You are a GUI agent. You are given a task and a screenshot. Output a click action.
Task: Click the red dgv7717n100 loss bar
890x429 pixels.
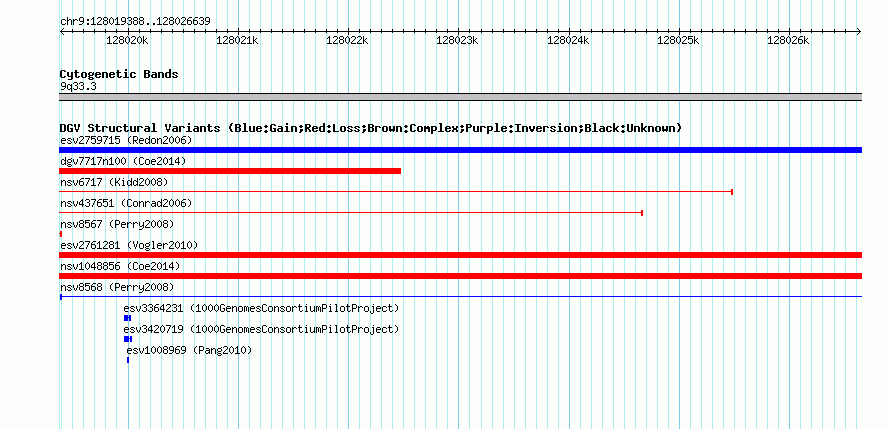tap(230, 171)
